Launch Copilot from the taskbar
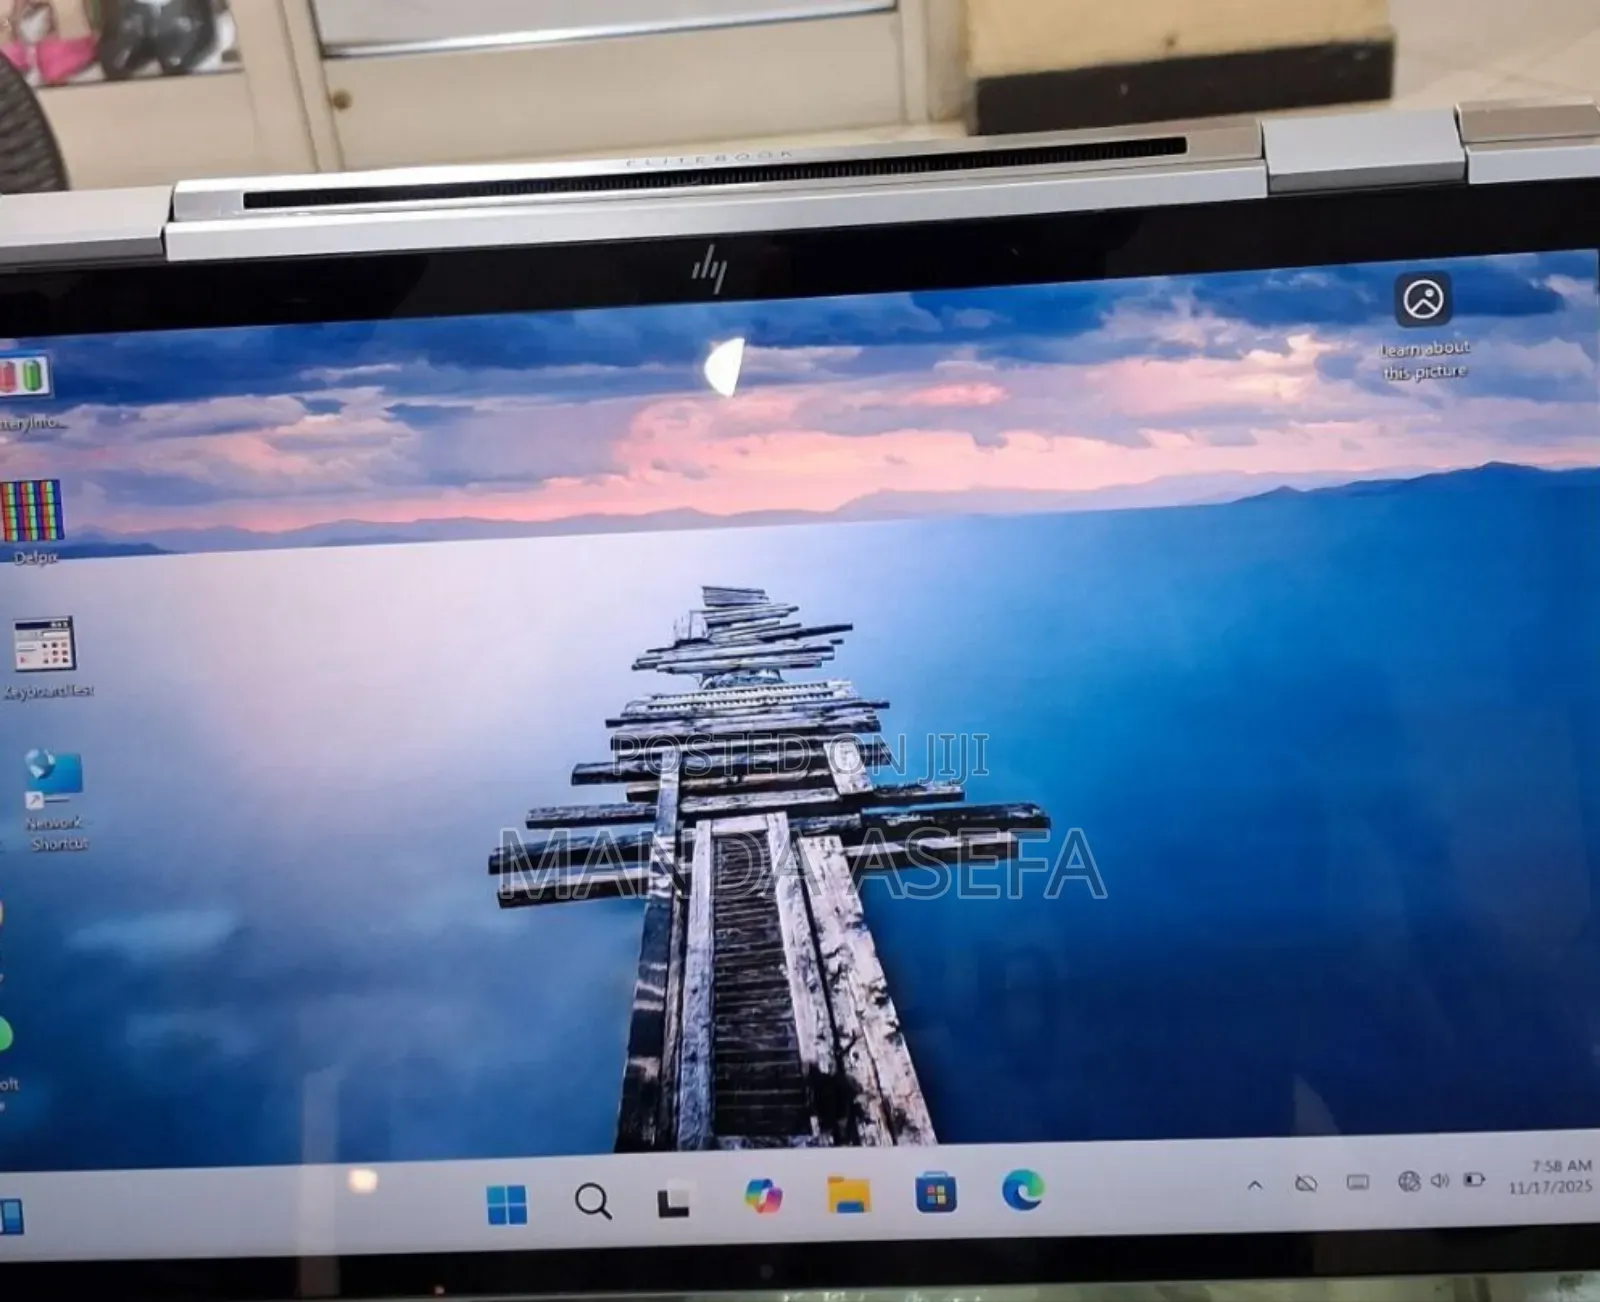 pyautogui.click(x=764, y=1196)
